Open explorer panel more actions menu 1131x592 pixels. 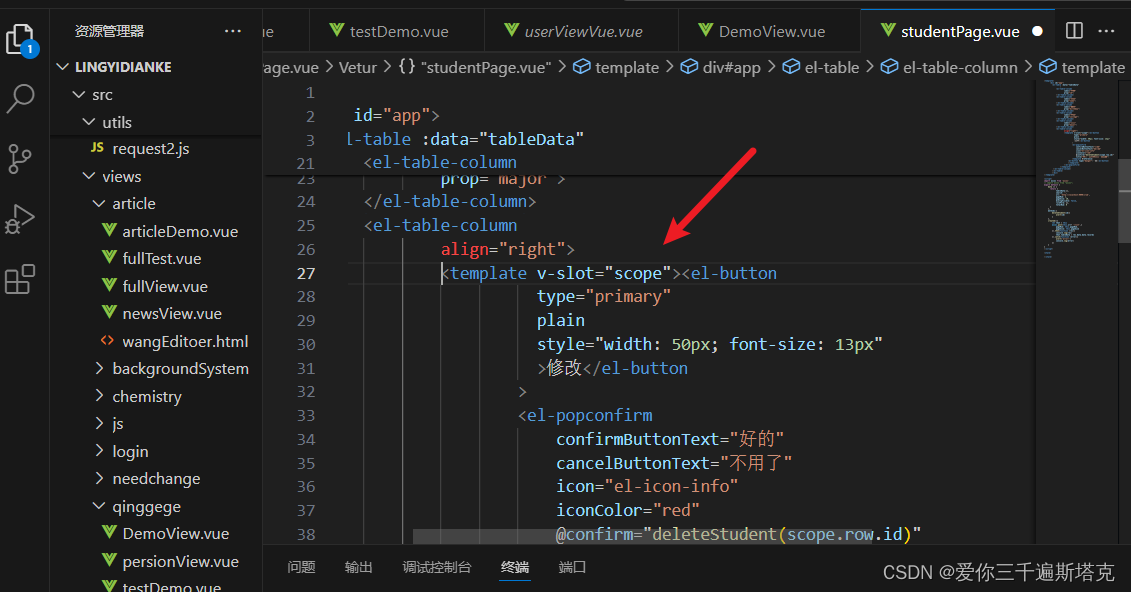(x=233, y=31)
